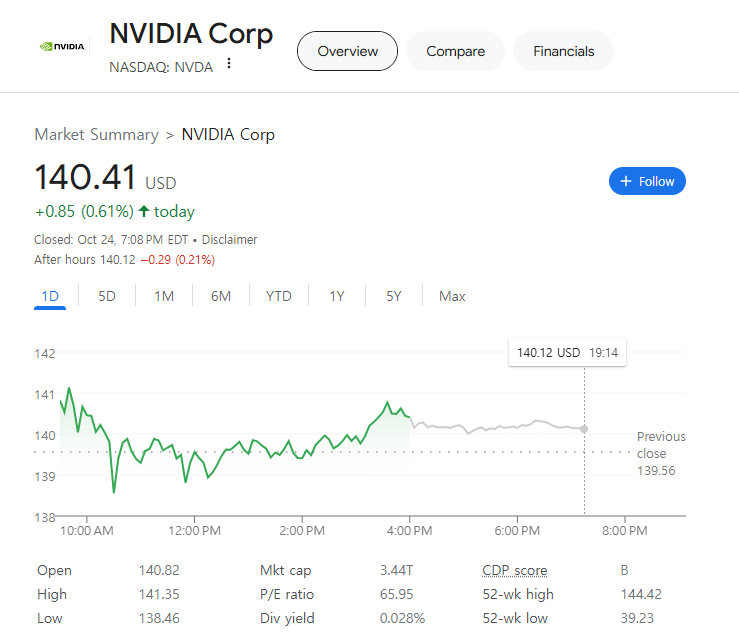Switch to the Overview tab
This screenshot has width=739, height=638.
tap(347, 51)
